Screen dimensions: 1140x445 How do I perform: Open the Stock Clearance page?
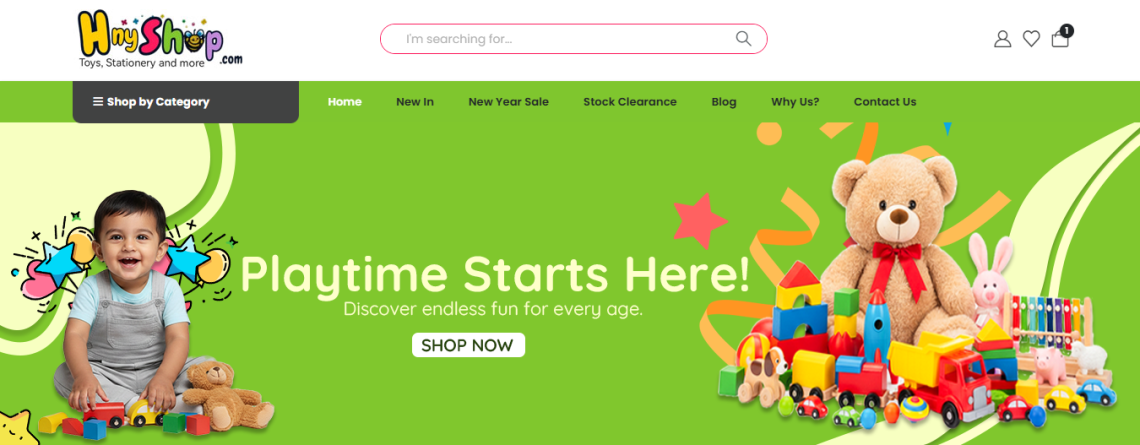pyautogui.click(x=630, y=102)
